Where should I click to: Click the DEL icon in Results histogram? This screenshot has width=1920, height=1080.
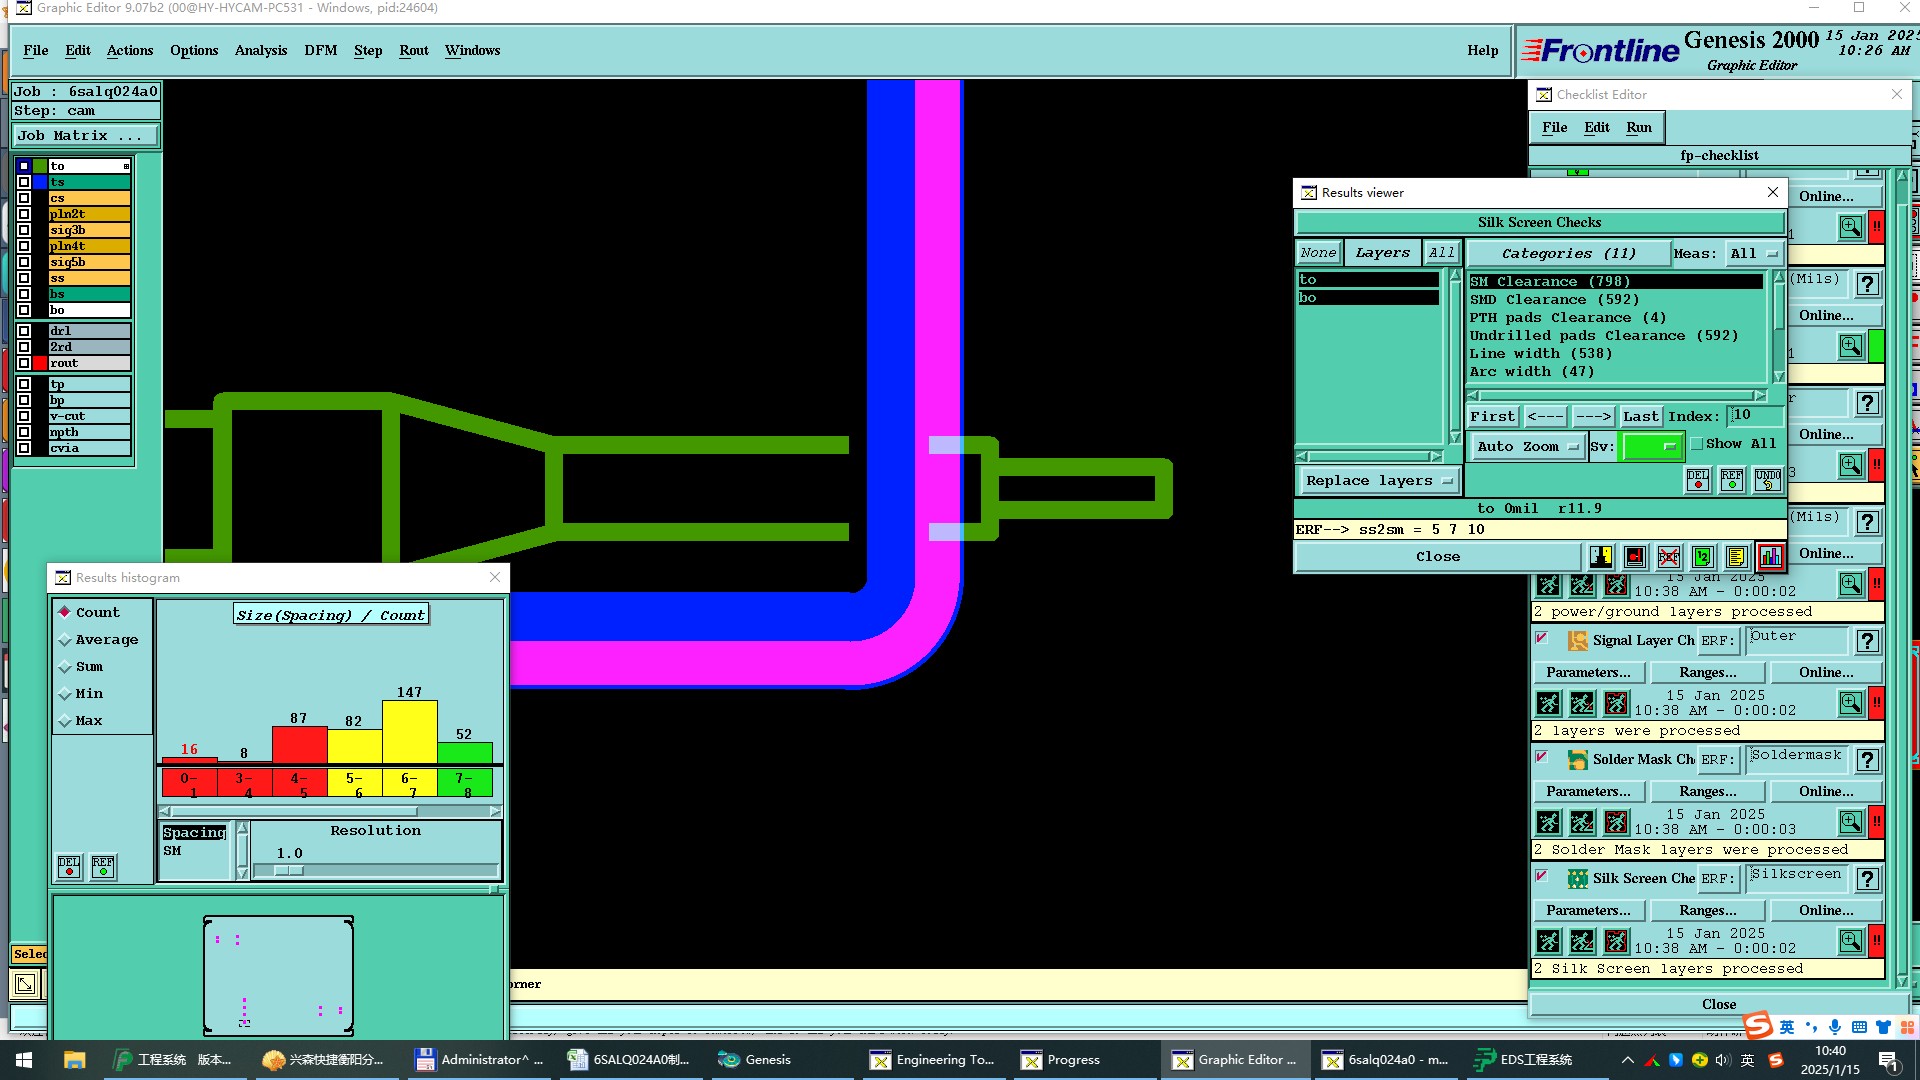click(69, 866)
